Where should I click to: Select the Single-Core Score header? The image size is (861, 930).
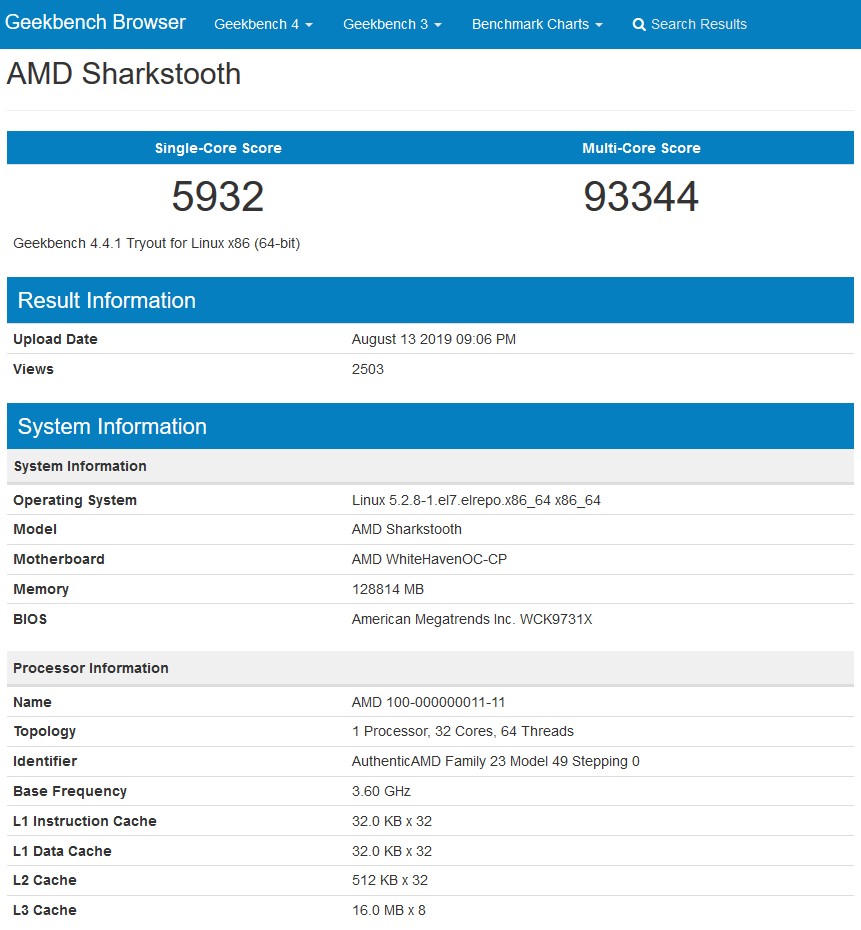218,148
